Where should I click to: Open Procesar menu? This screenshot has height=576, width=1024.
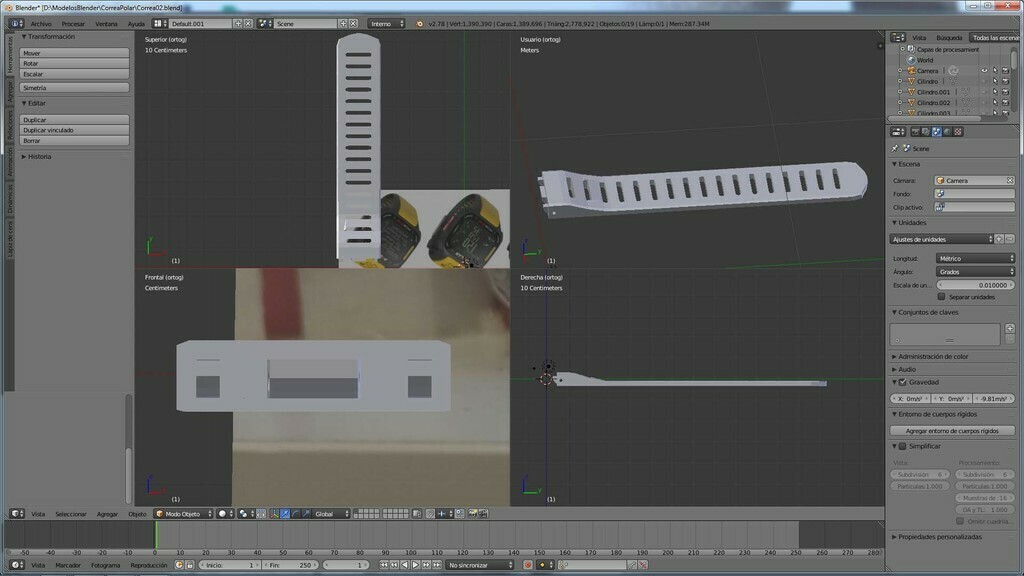pos(73,24)
